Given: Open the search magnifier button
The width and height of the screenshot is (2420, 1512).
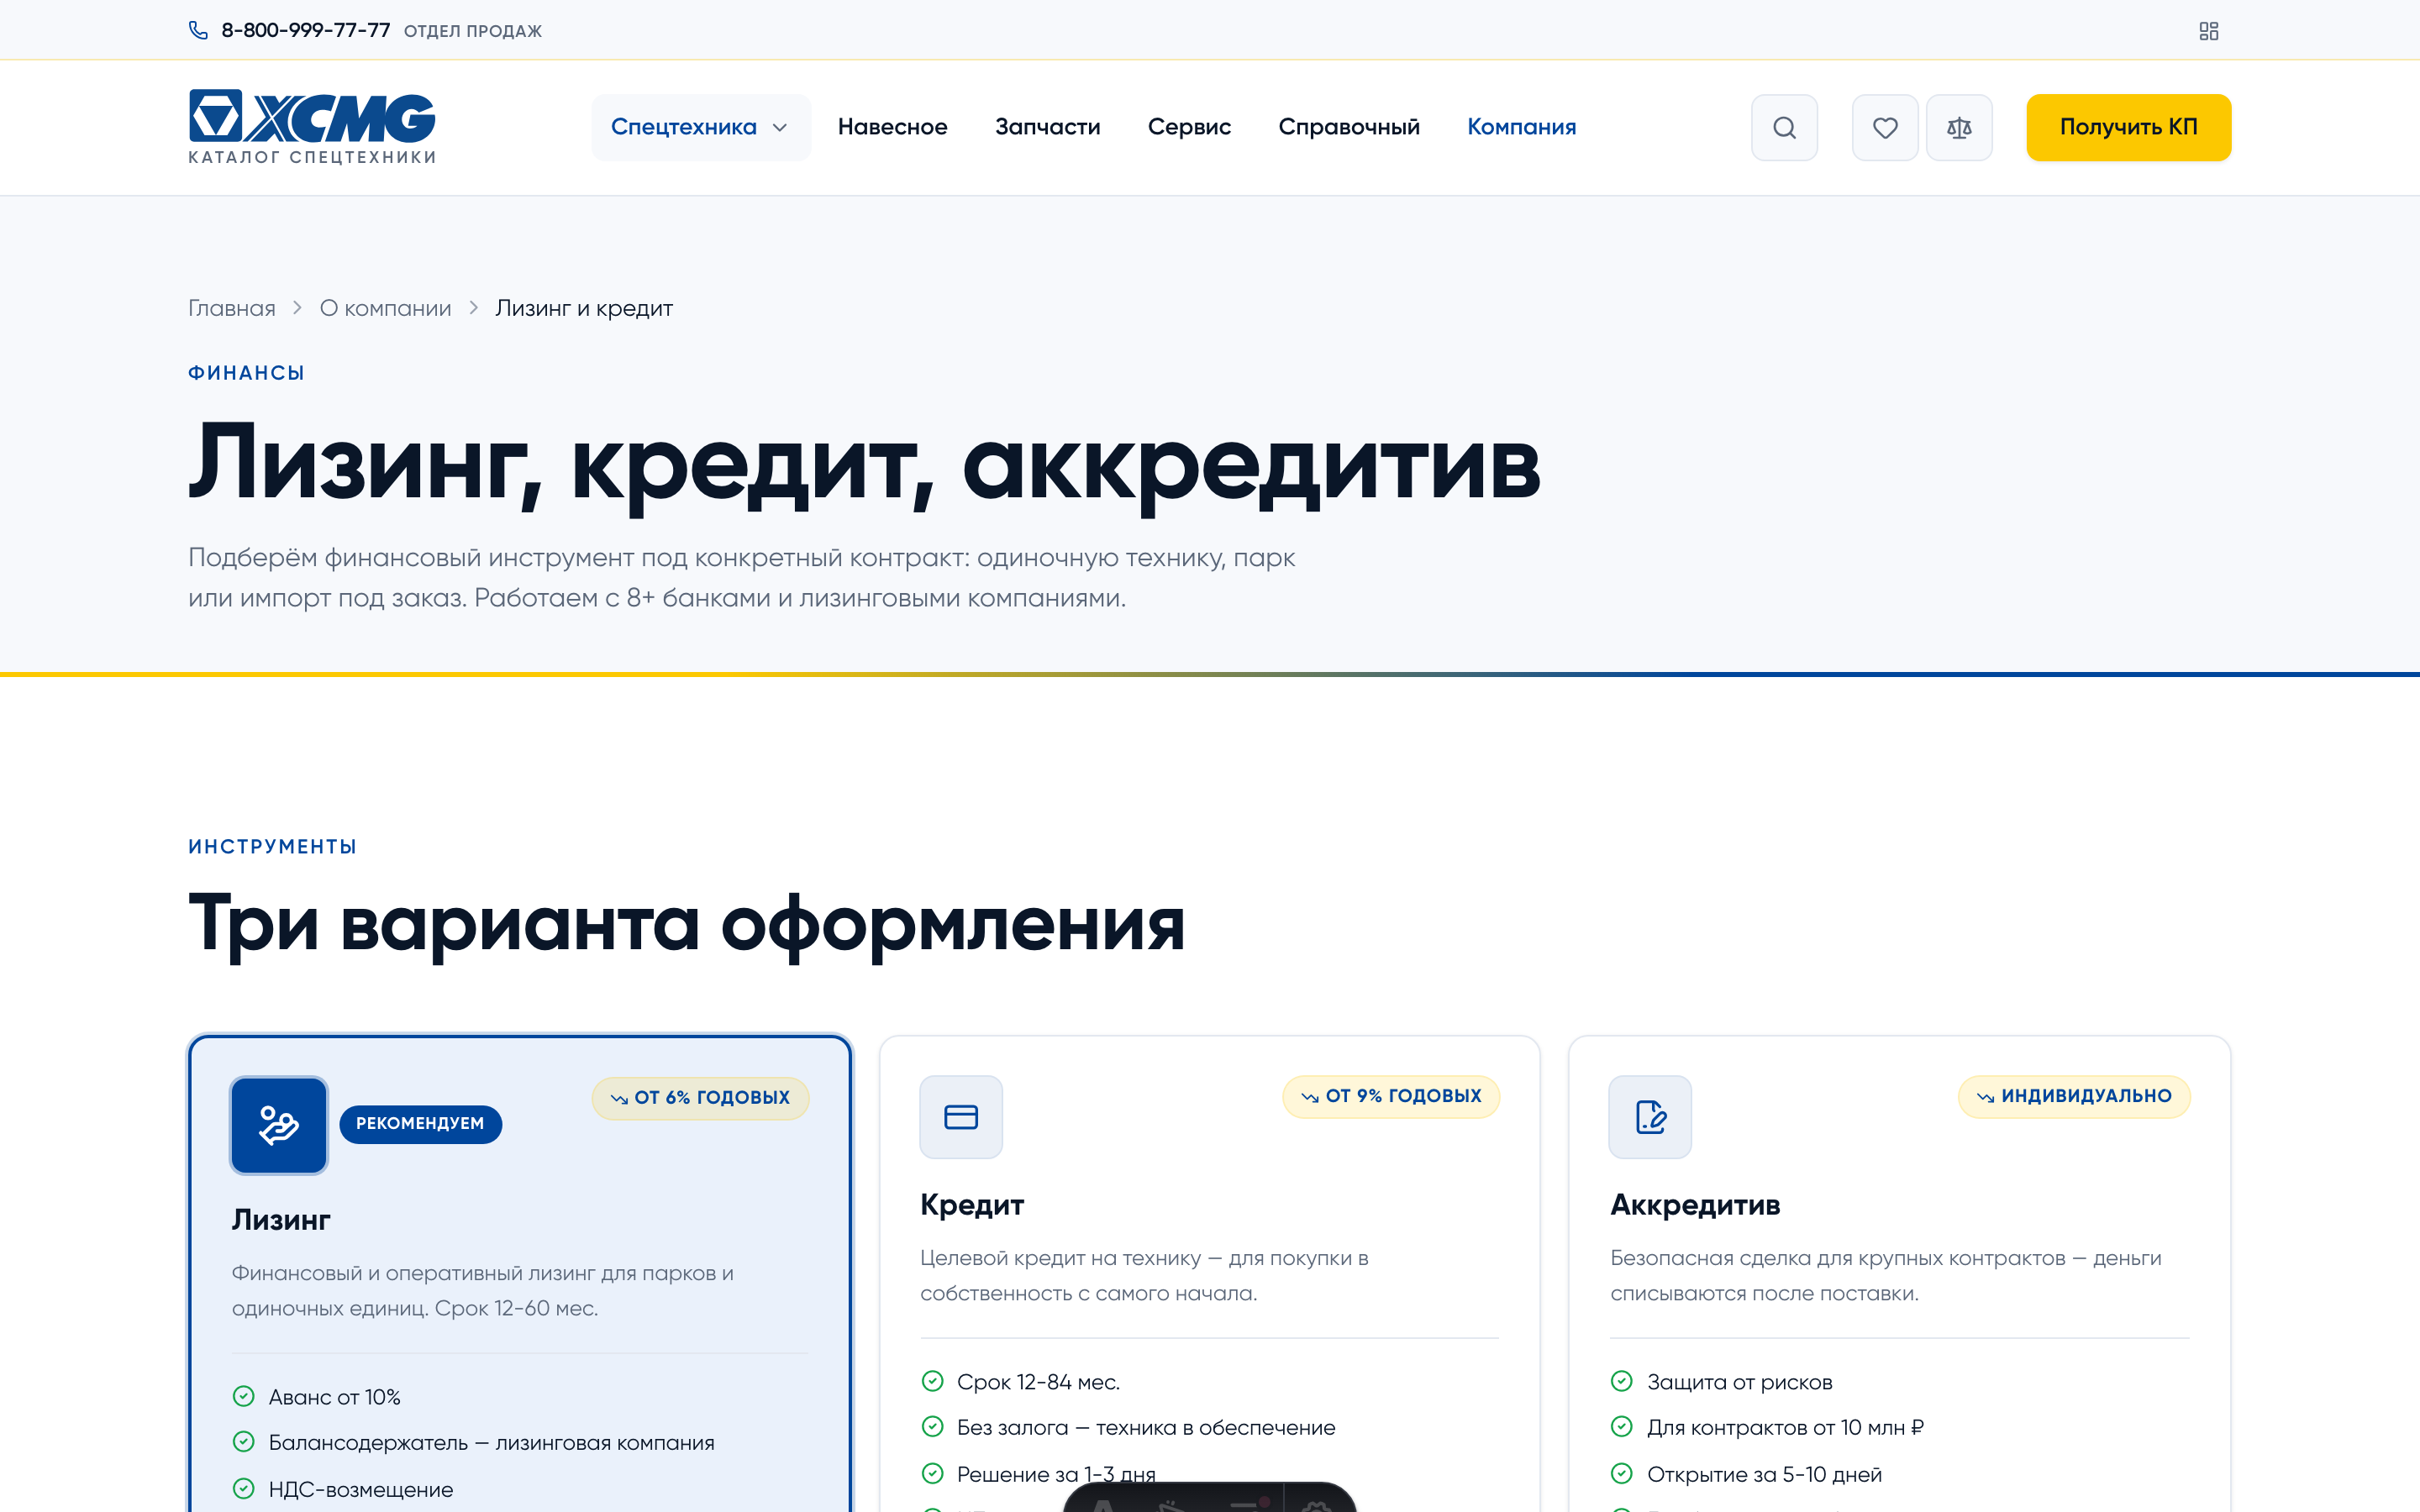Looking at the screenshot, I should pyautogui.click(x=1784, y=127).
